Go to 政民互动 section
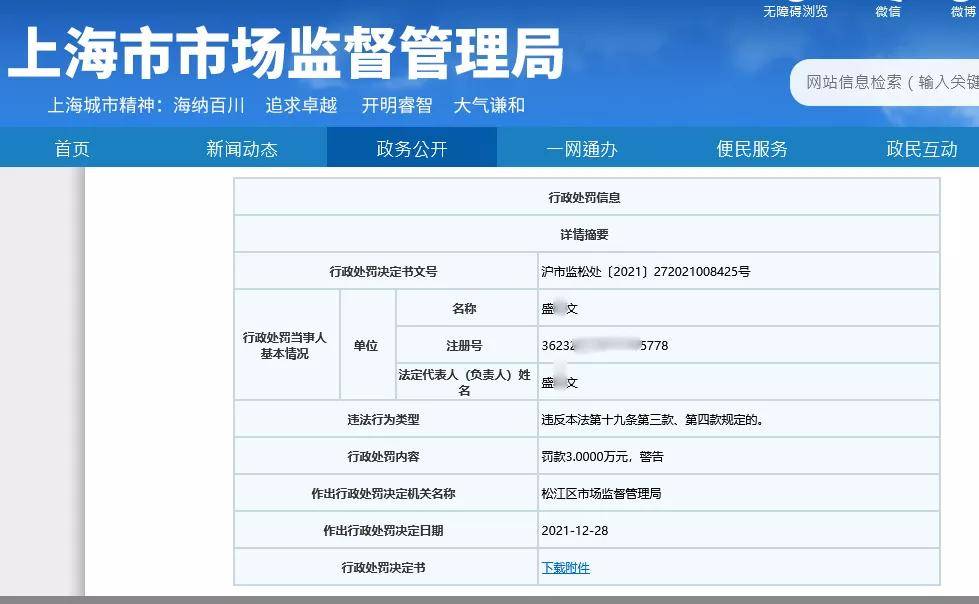 [922, 149]
